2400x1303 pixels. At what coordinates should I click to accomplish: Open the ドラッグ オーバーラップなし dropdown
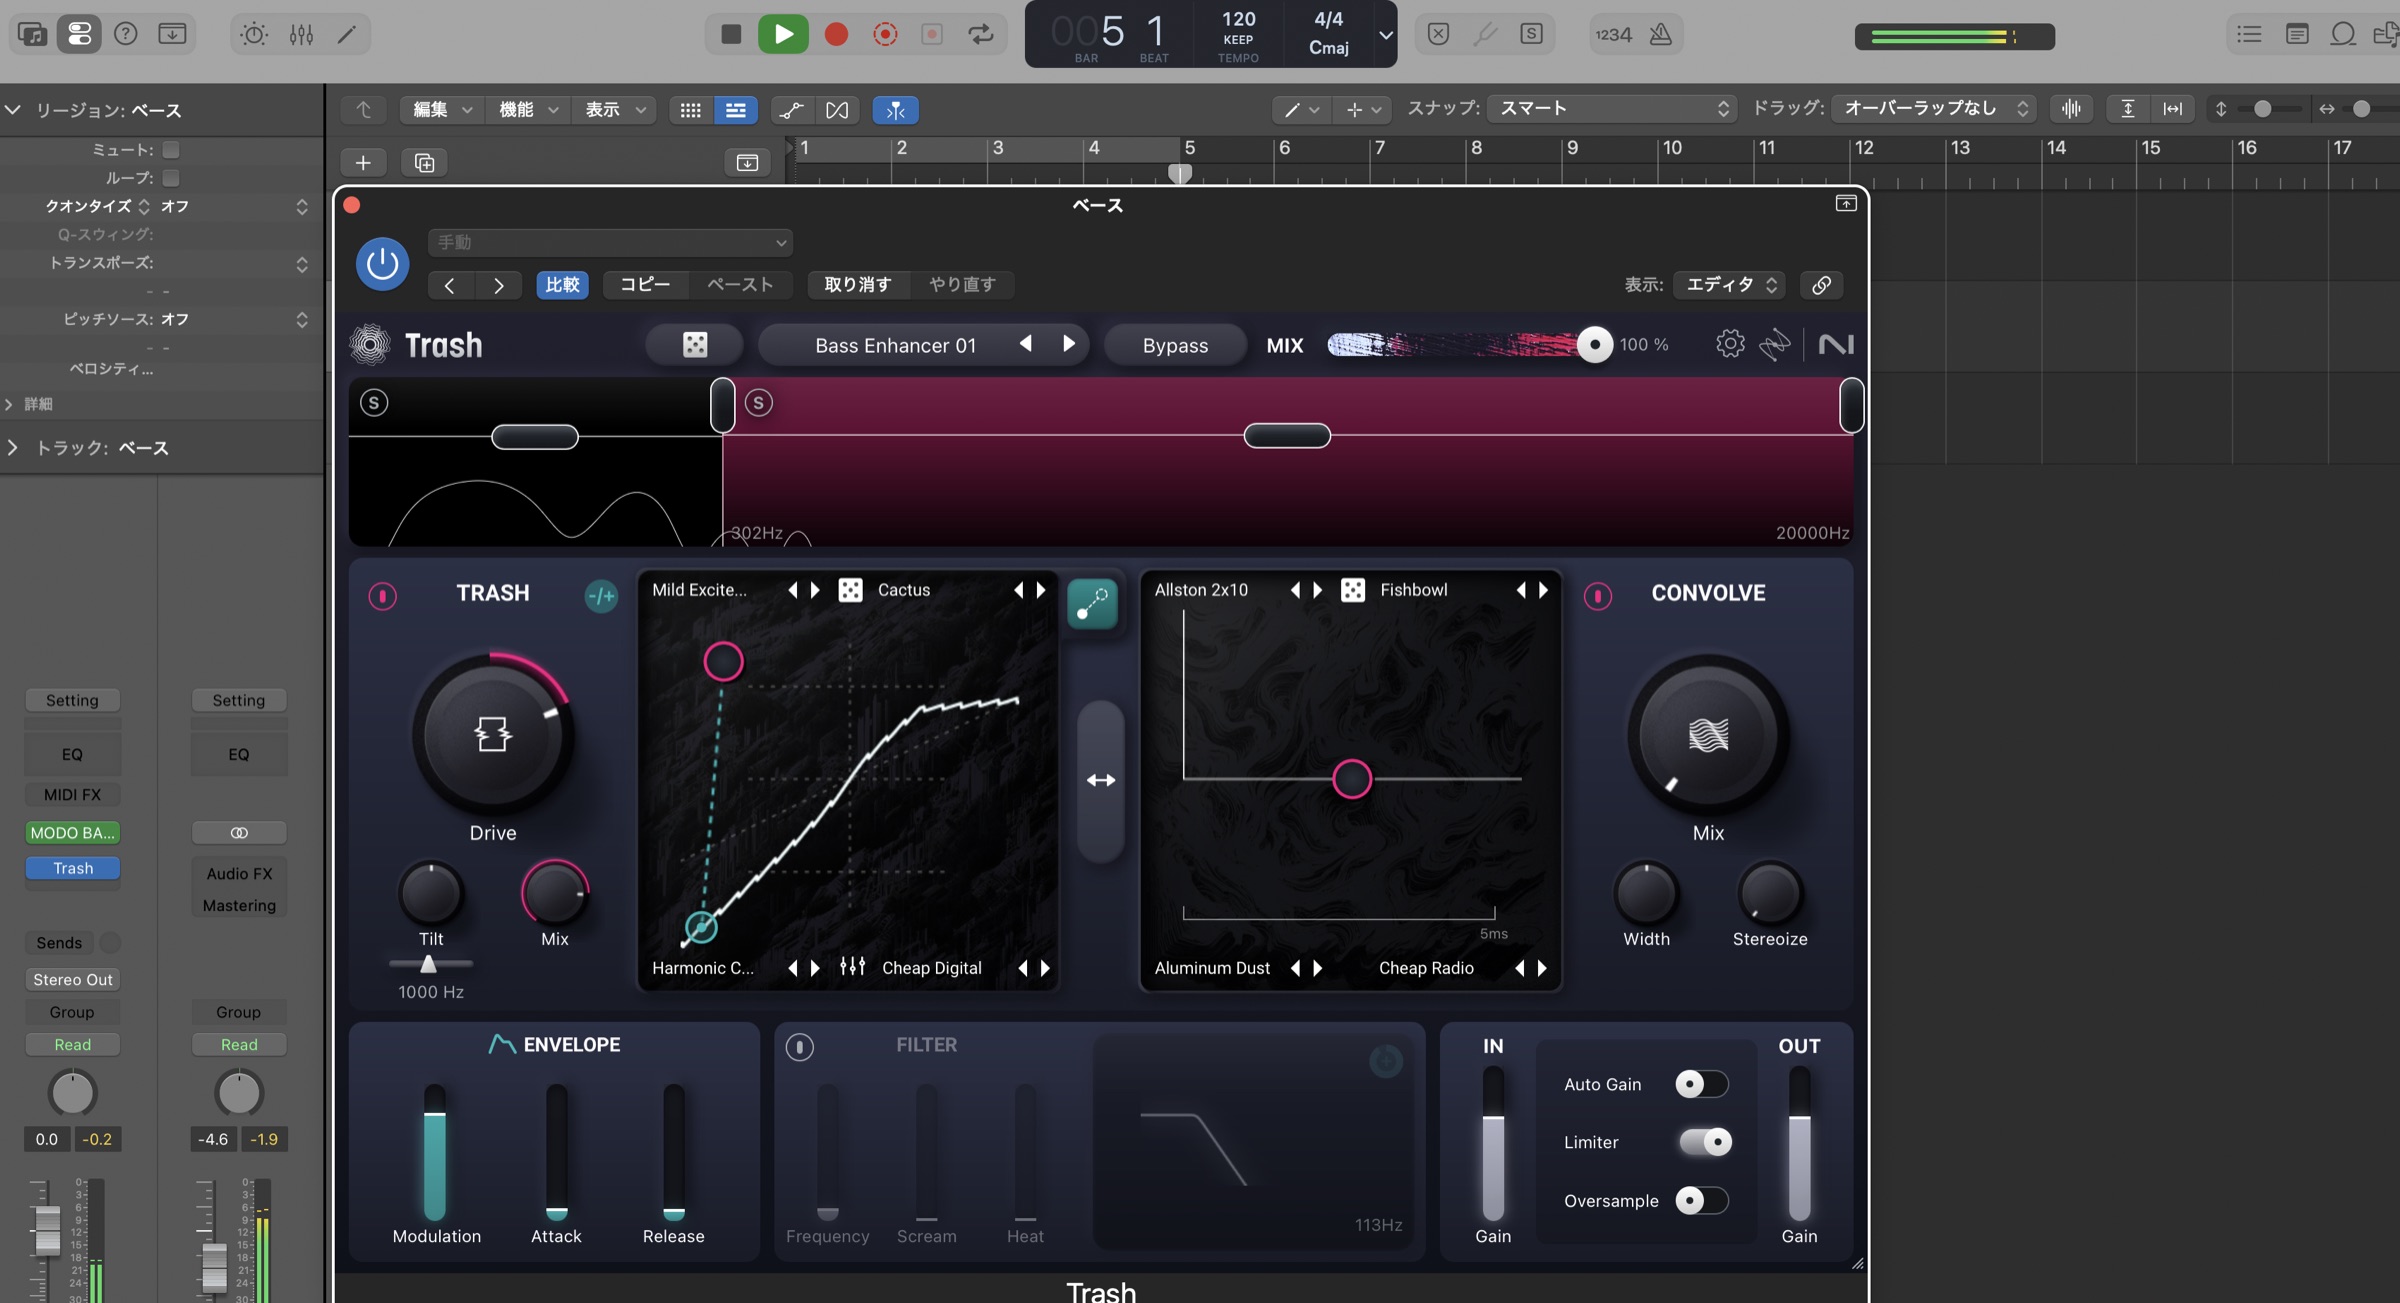pos(1933,109)
